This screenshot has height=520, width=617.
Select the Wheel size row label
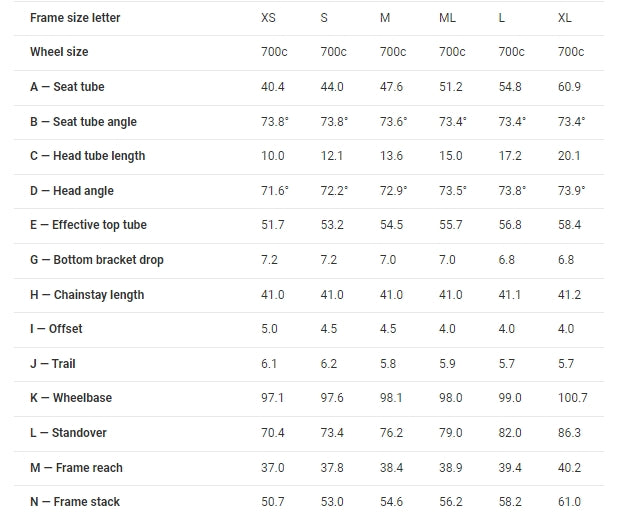[x=59, y=52]
